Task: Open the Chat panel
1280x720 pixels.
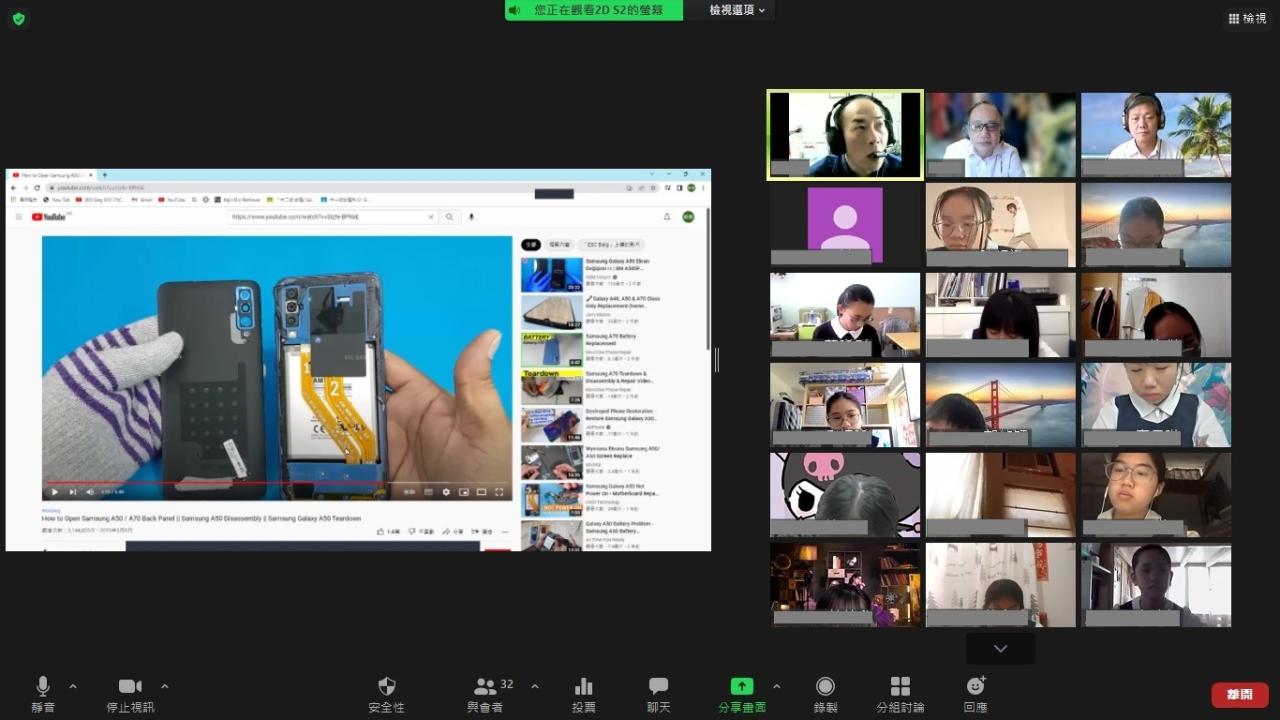Action: click(x=658, y=694)
